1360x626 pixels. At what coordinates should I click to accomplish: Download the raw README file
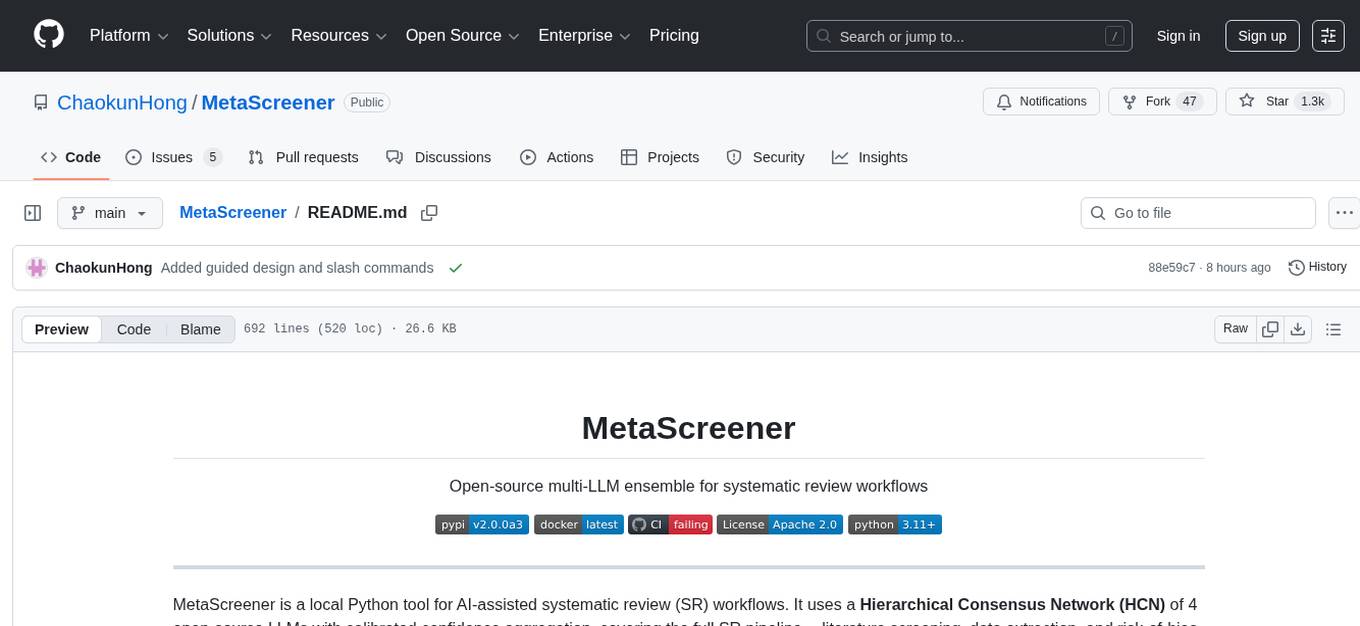pos(1298,328)
